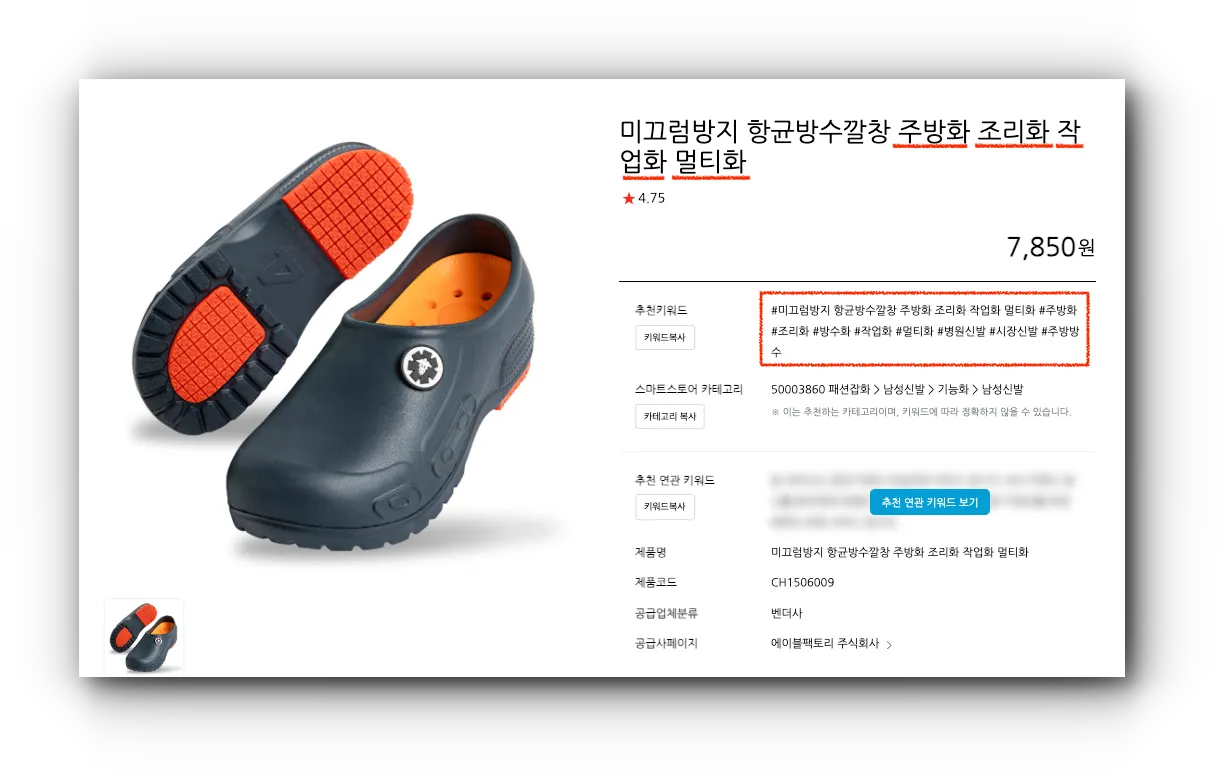Click the 4.75 rating score
The height and width of the screenshot is (776, 1224).
(x=651, y=198)
